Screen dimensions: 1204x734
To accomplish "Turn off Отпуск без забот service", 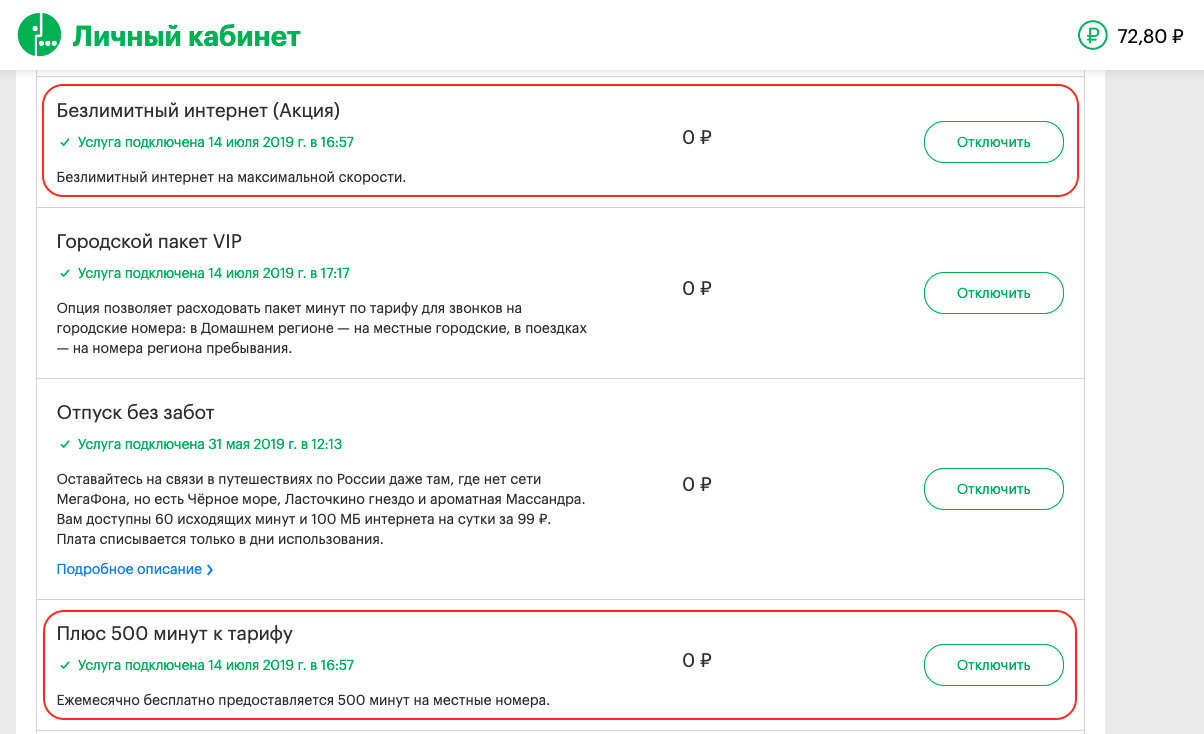I will point(993,489).
